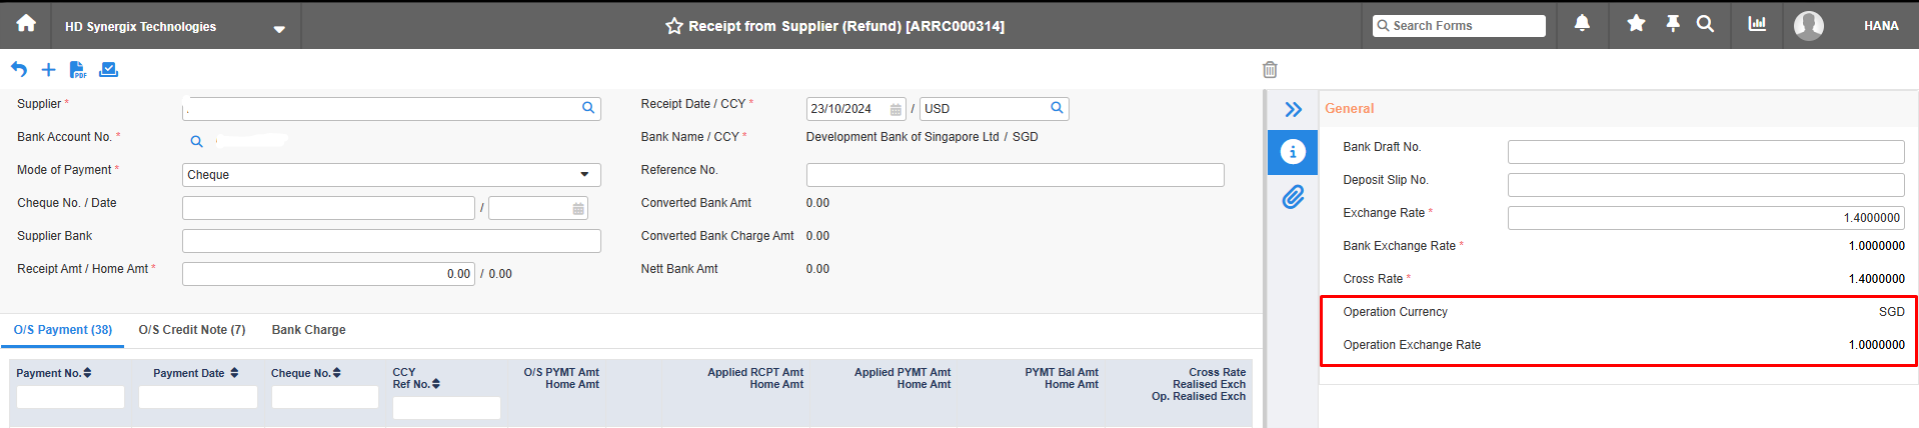1919x428 pixels.
Task: Click the PYMT Bal Amt column header
Action: click(x=1061, y=372)
